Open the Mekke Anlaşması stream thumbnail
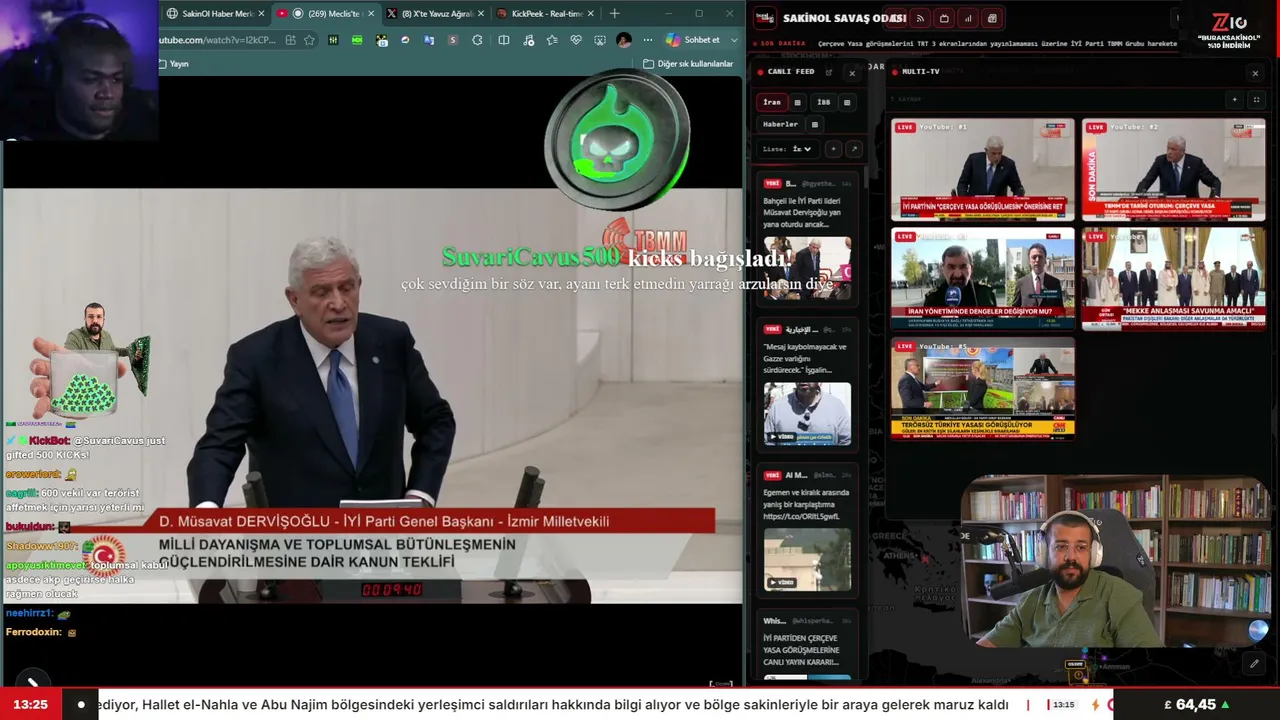 coord(1173,278)
